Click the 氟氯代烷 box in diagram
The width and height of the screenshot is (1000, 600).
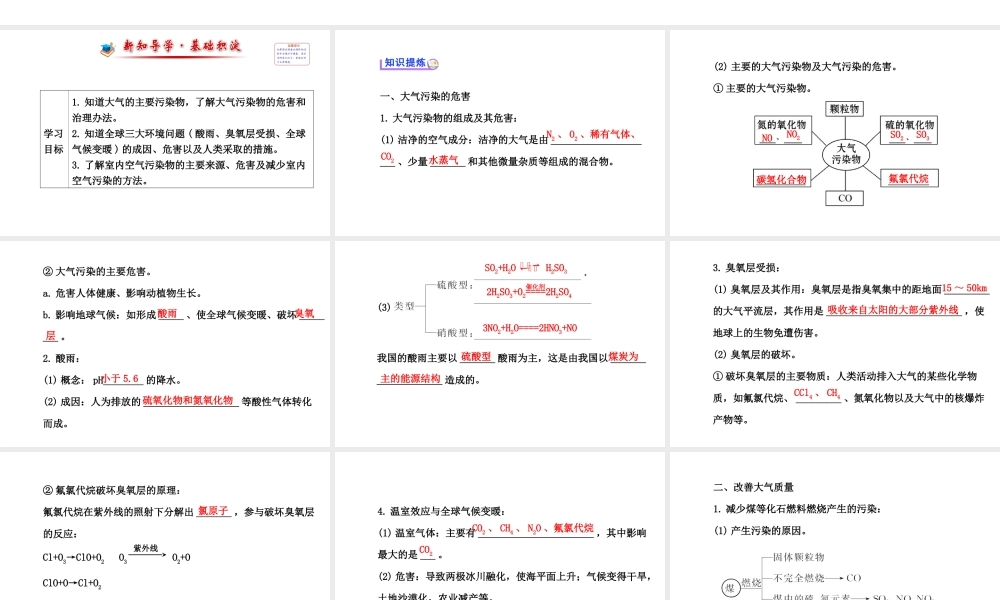tap(909, 179)
